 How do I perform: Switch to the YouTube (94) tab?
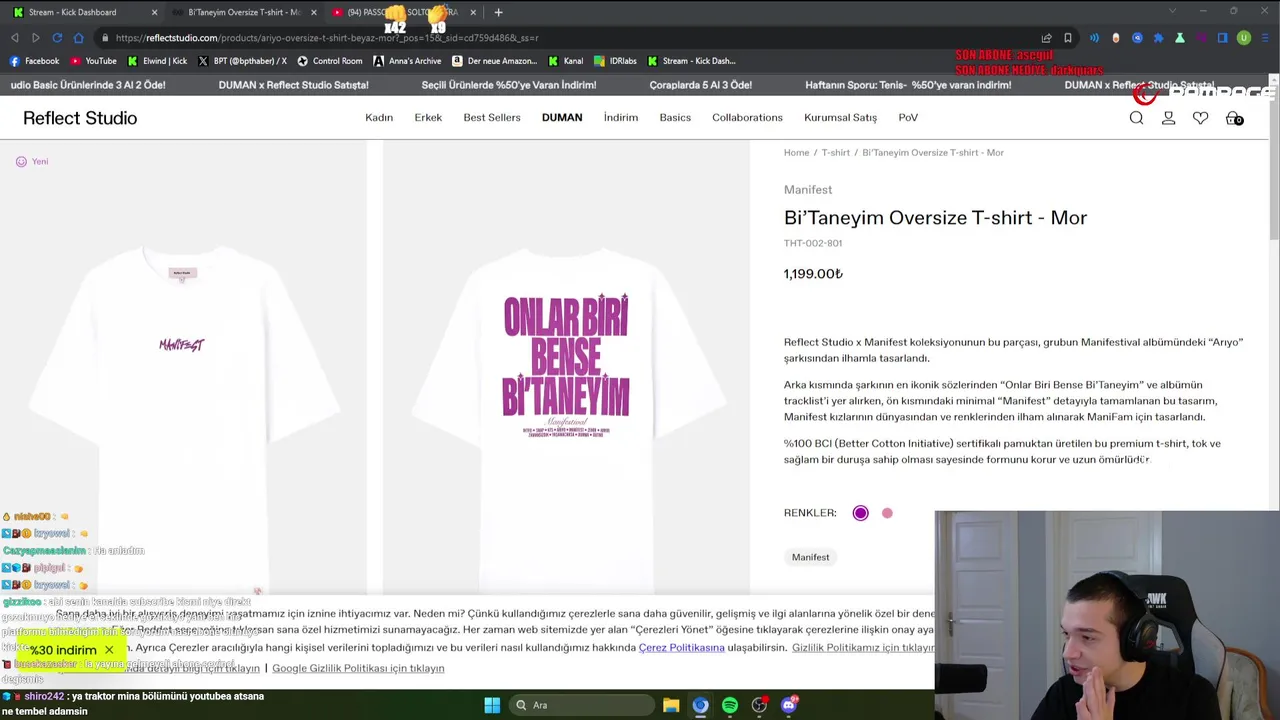(400, 12)
